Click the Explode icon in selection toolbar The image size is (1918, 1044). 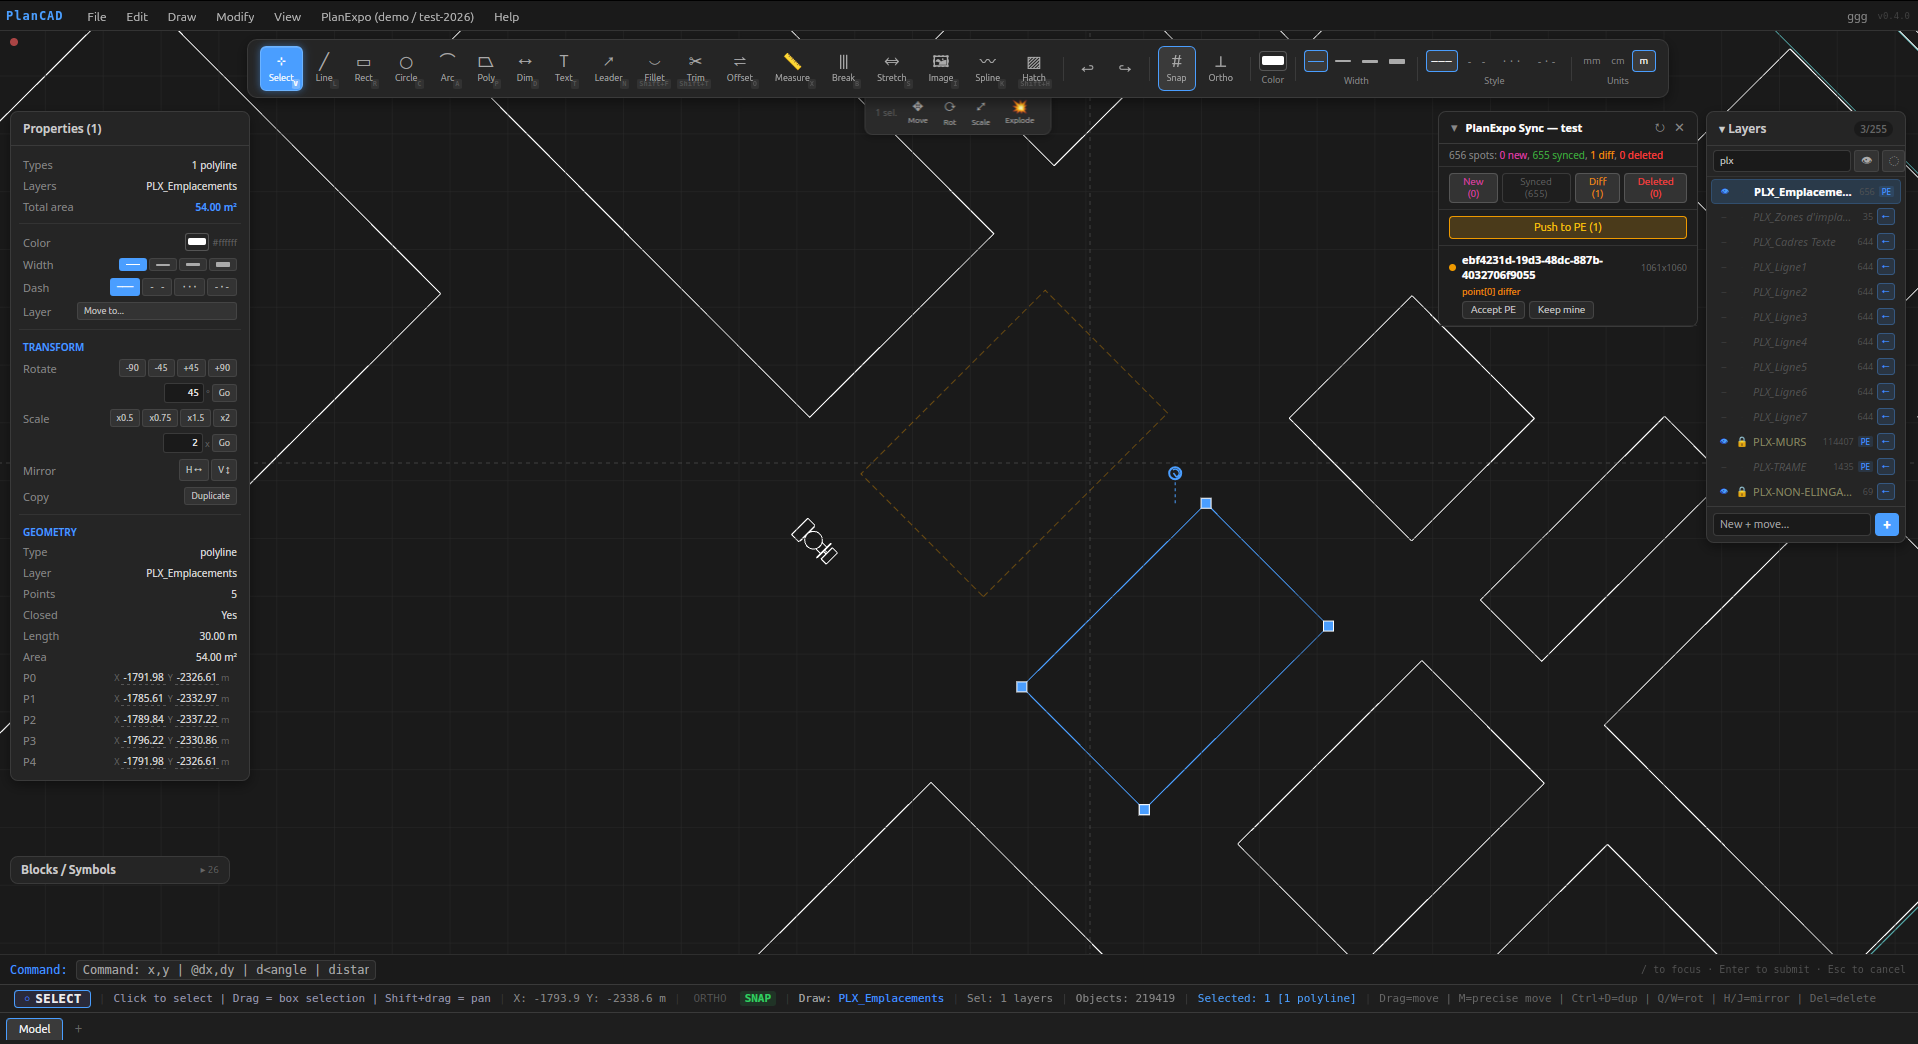(1019, 112)
